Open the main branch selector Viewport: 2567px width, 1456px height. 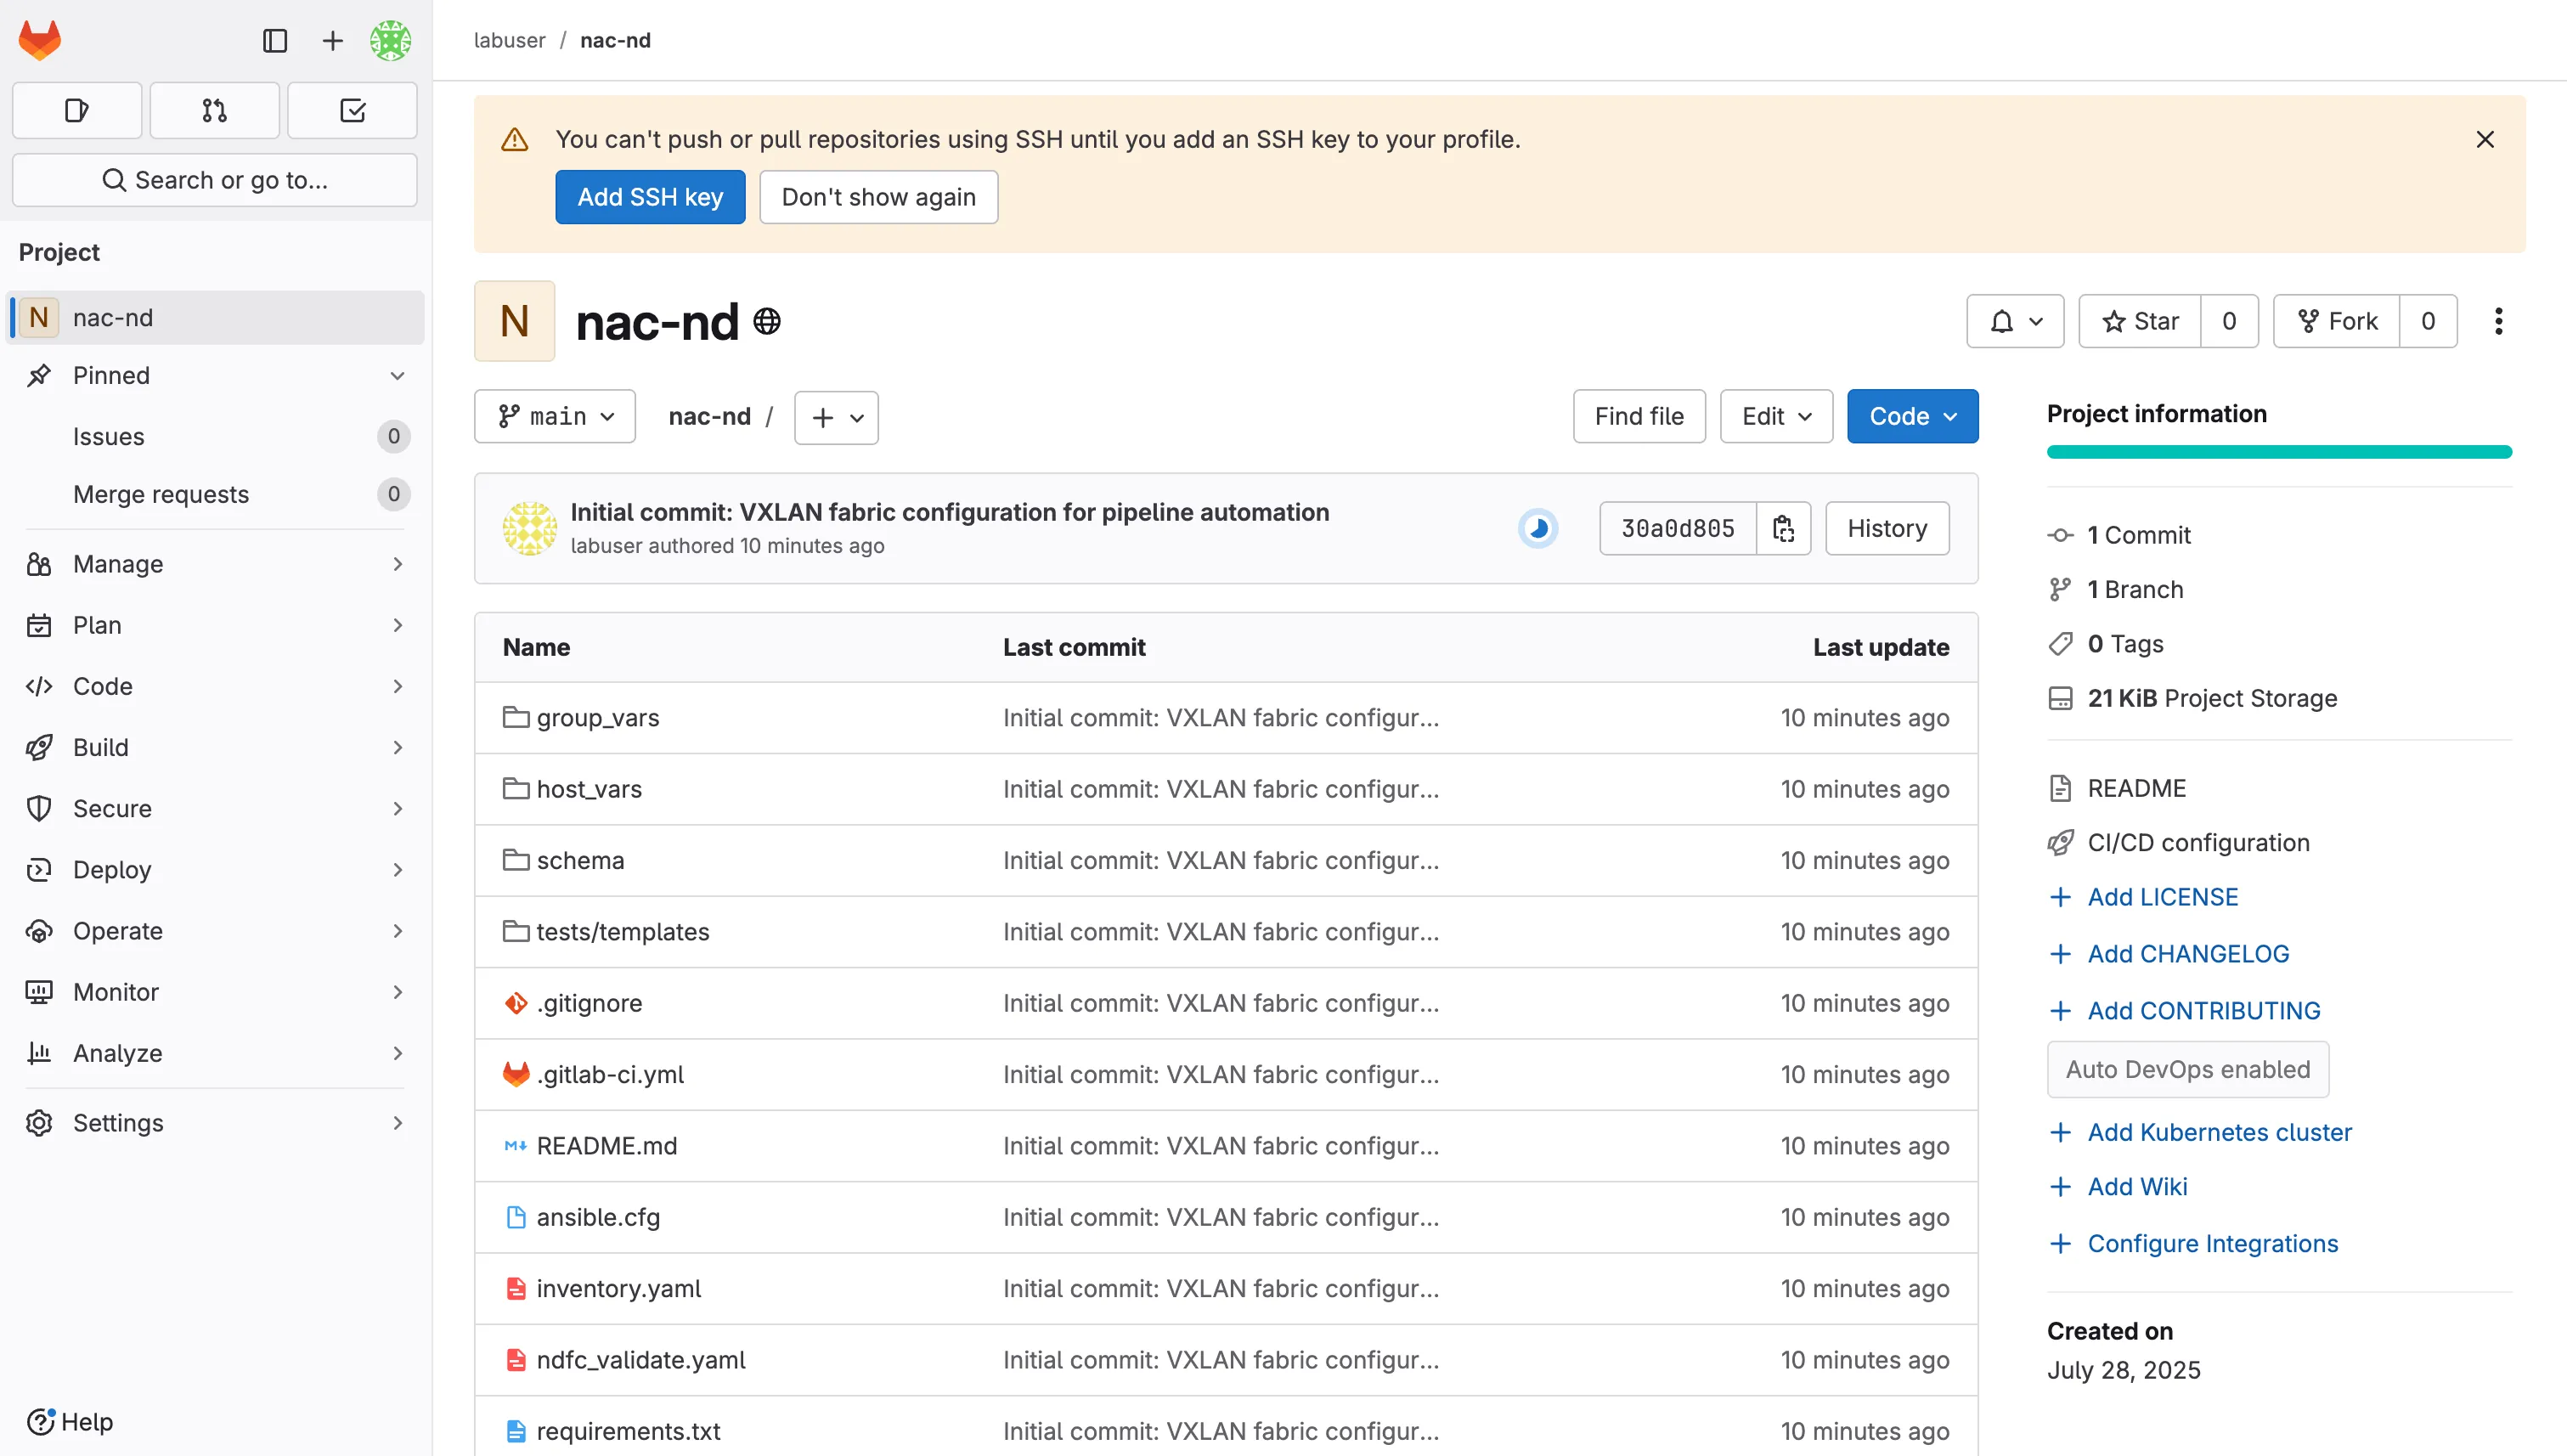point(554,416)
